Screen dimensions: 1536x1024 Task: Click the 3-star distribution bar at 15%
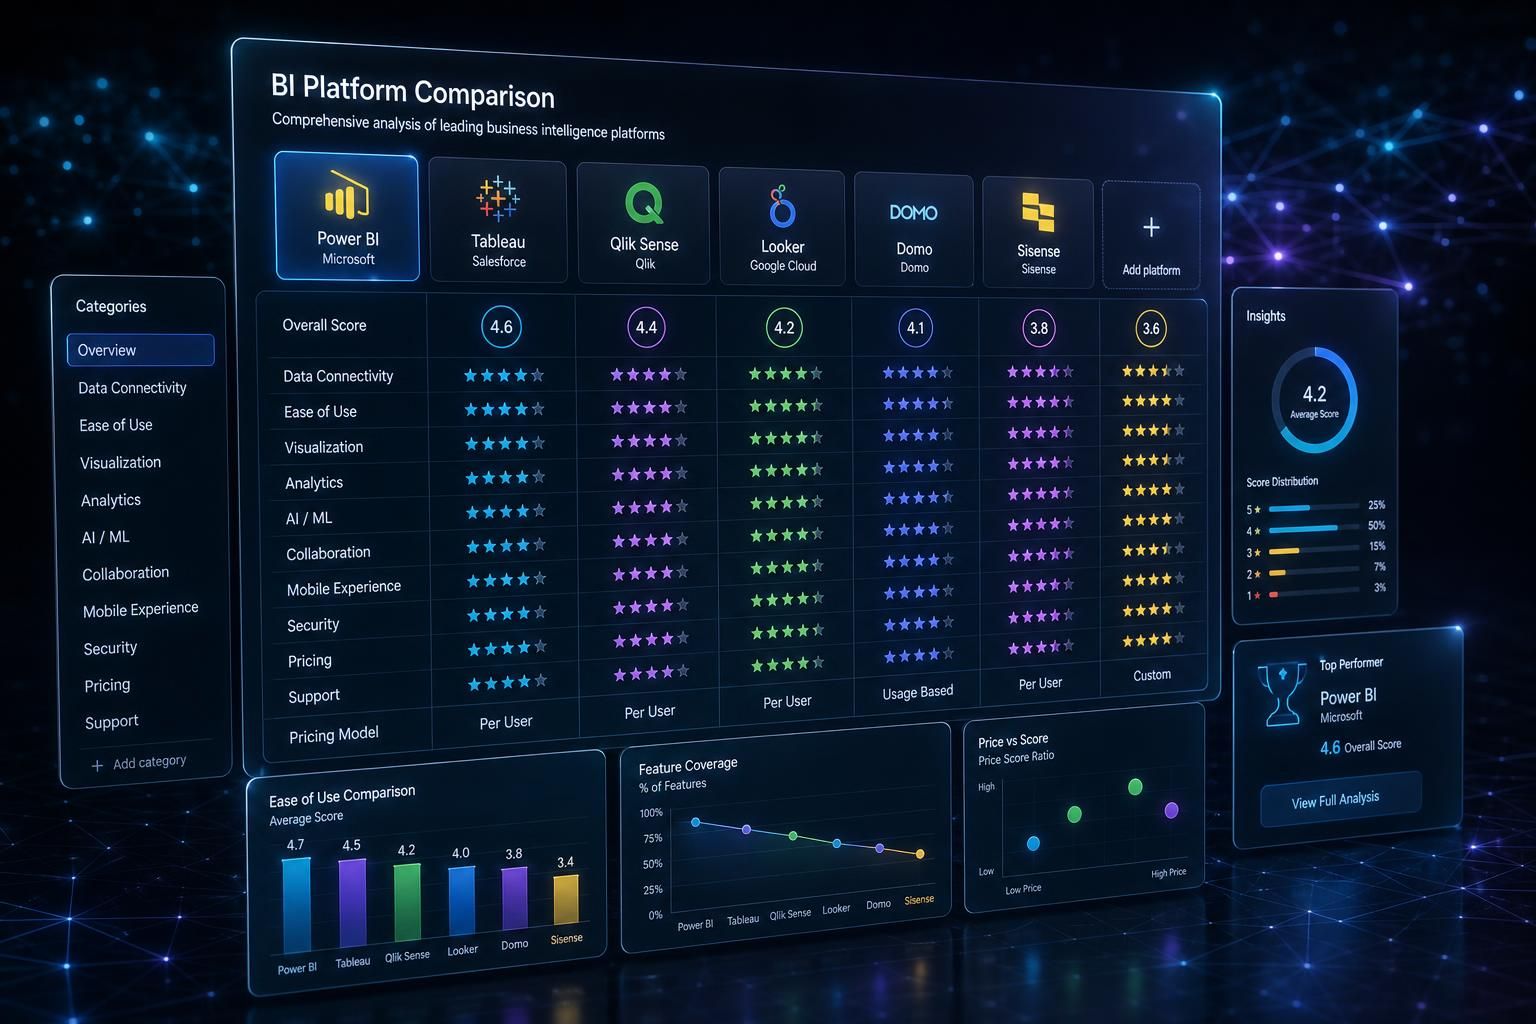point(1313,550)
